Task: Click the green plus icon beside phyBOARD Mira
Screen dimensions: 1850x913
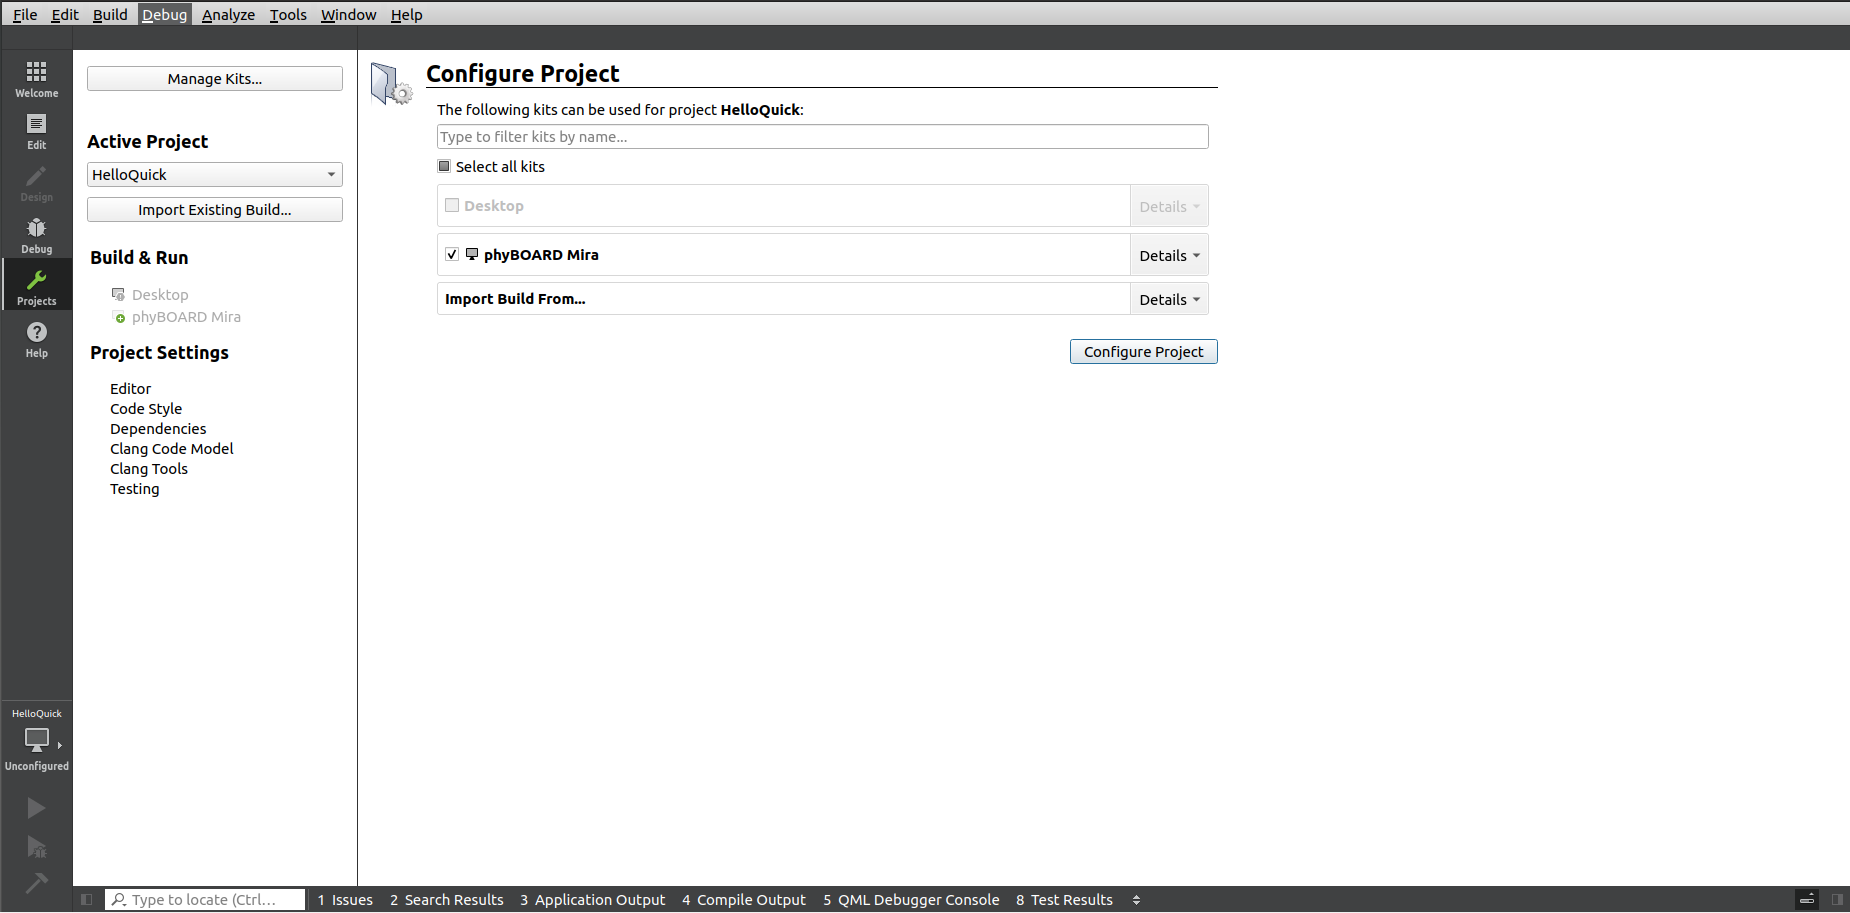Action: tap(120, 318)
